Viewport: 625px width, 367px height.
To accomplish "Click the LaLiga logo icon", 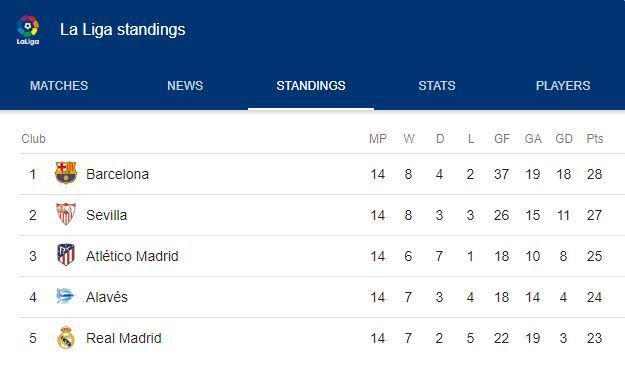I will [28, 30].
